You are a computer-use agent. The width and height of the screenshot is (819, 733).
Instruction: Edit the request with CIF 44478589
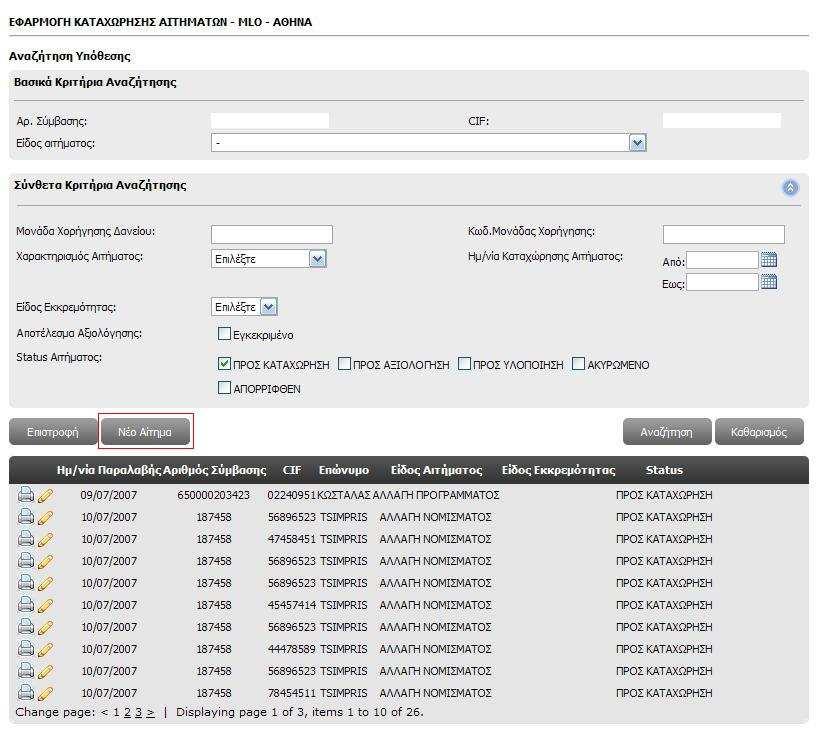tap(45, 649)
